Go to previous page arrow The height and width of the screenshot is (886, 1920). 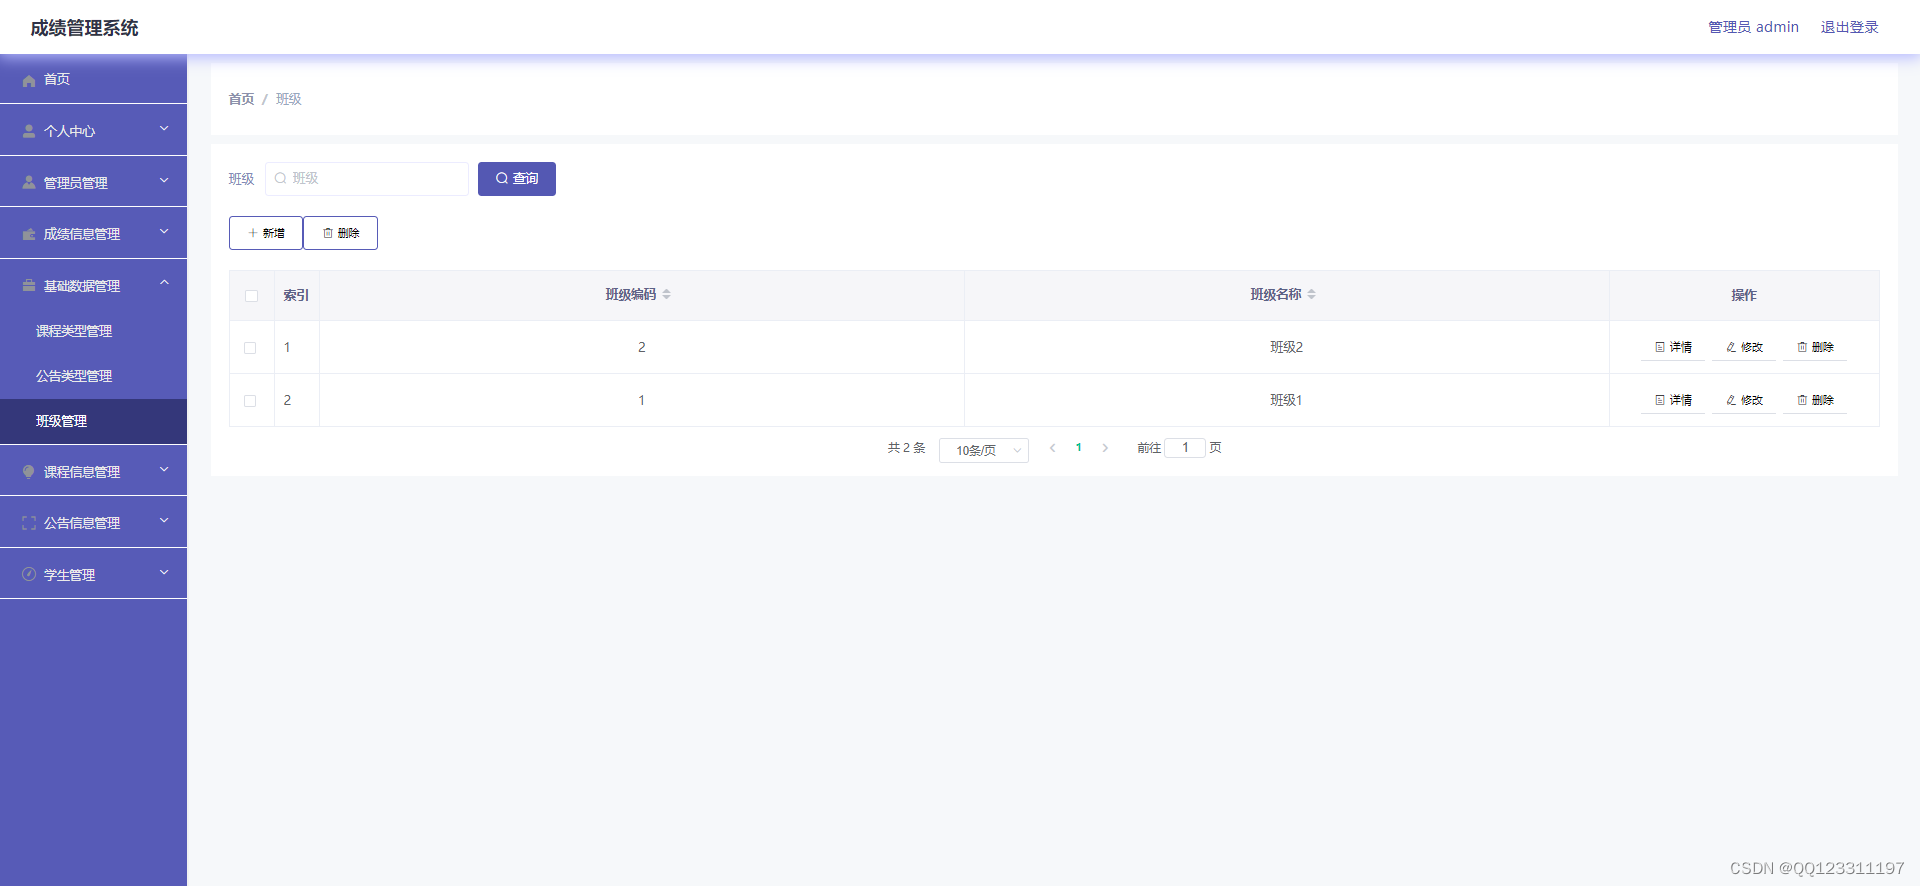point(1052,448)
